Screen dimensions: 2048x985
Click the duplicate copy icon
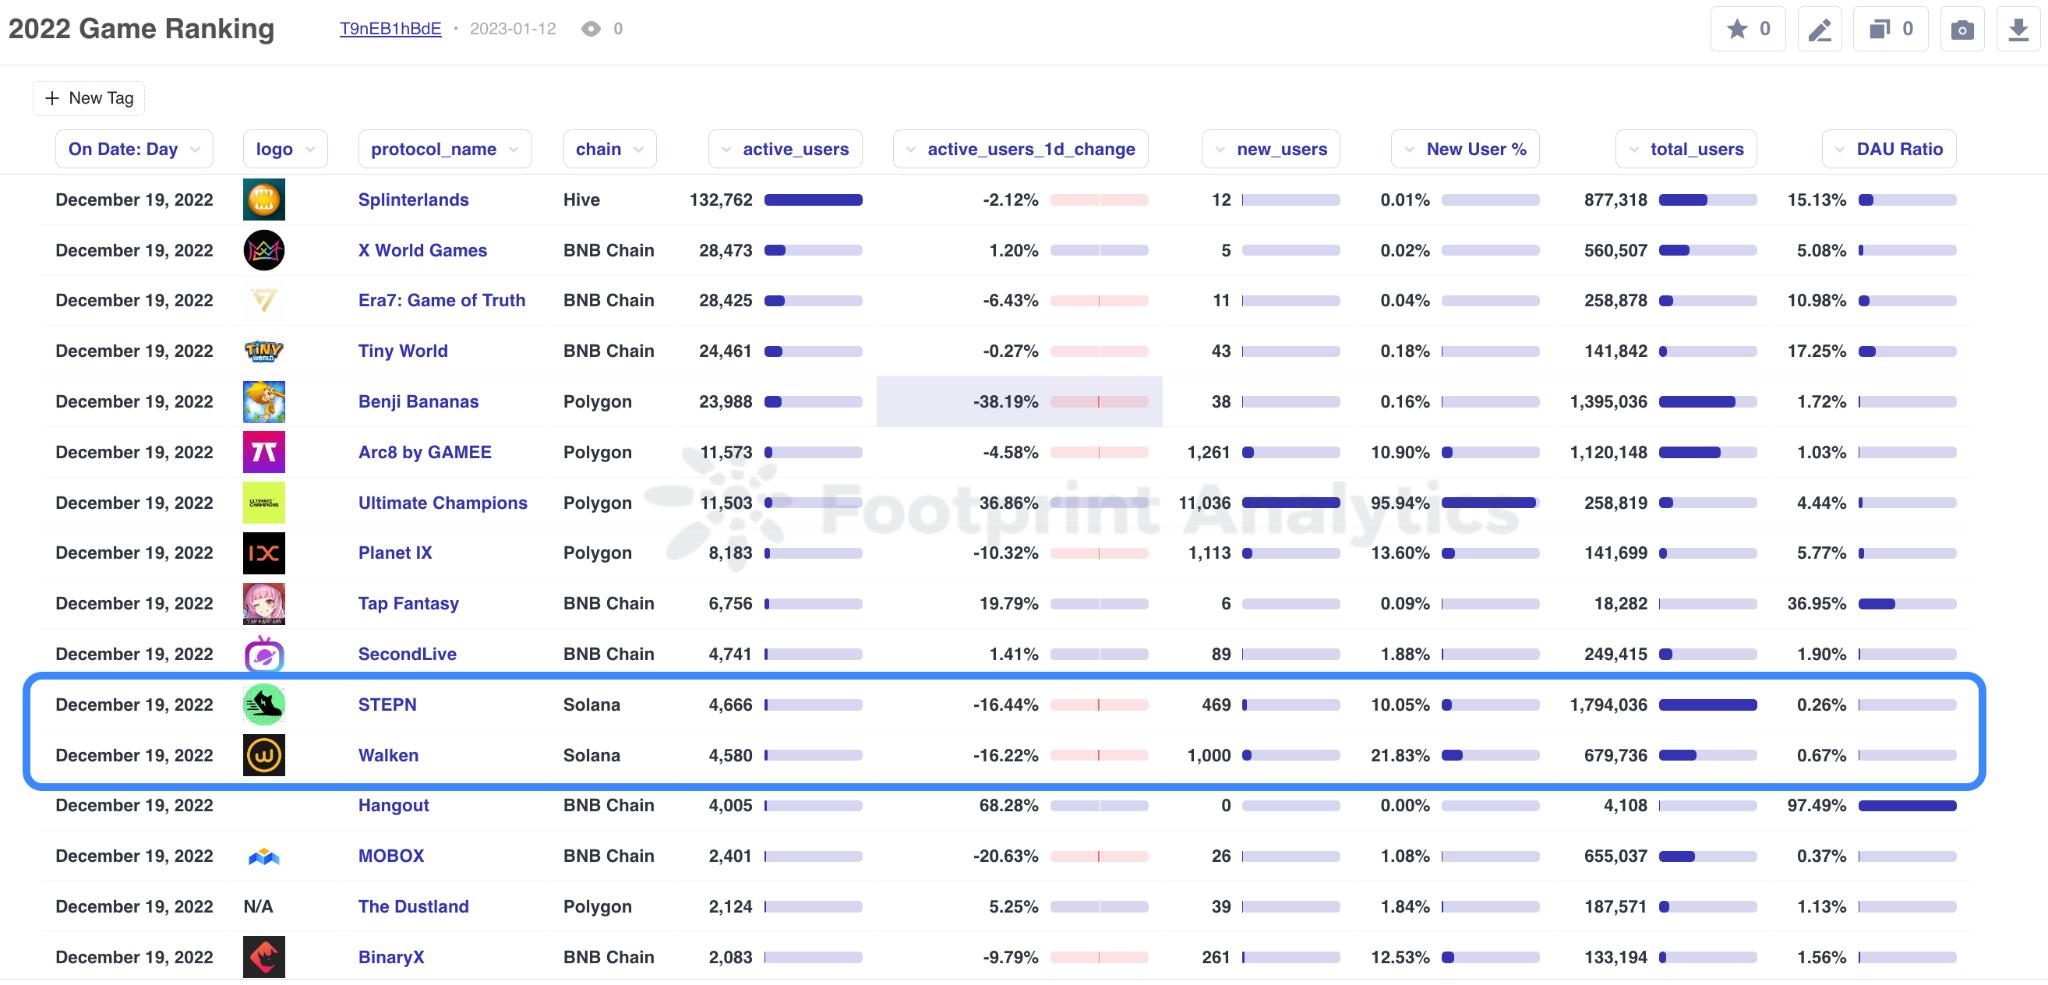pyautogui.click(x=1880, y=29)
